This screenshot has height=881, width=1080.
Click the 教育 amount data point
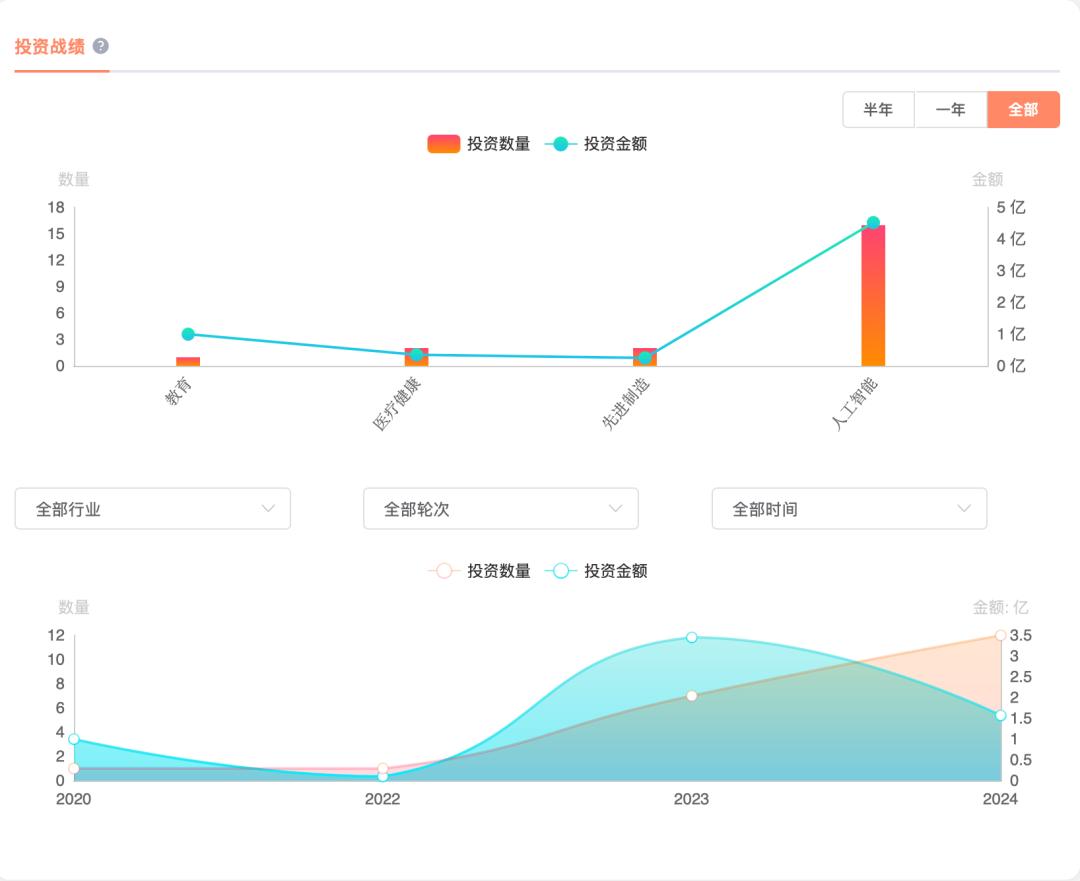click(x=188, y=334)
